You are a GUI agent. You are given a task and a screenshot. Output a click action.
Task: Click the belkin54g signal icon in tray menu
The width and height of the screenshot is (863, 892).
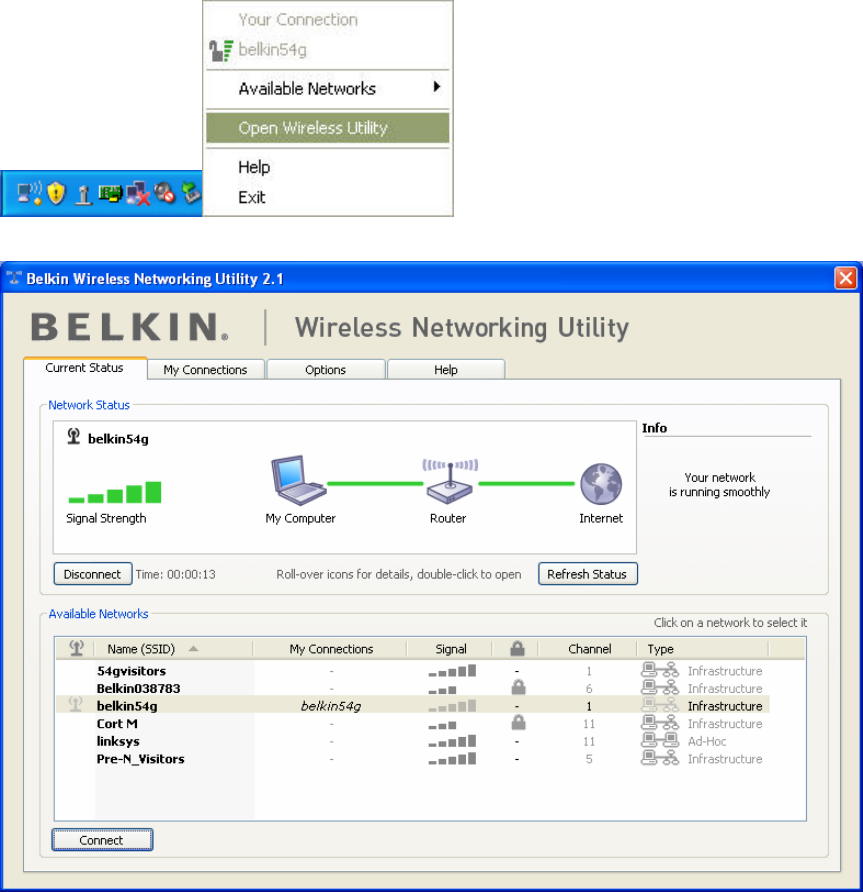pos(221,51)
